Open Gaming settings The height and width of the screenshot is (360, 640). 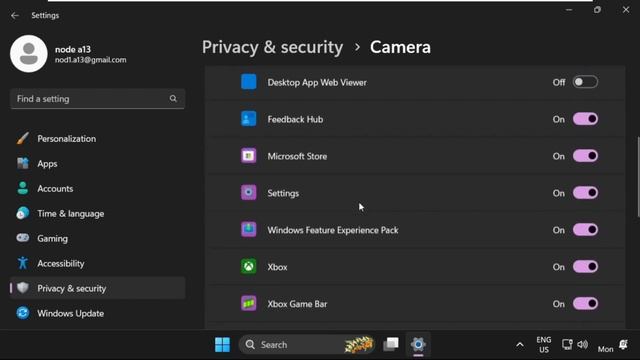point(98,238)
